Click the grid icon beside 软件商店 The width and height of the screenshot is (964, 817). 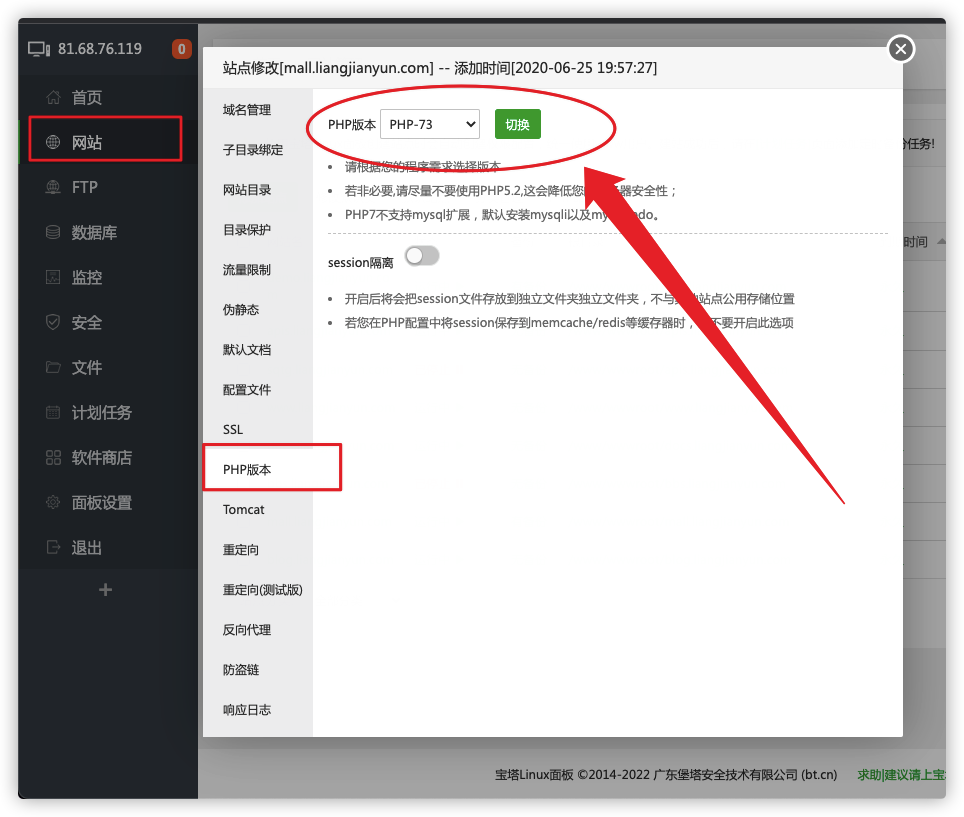tap(53, 457)
